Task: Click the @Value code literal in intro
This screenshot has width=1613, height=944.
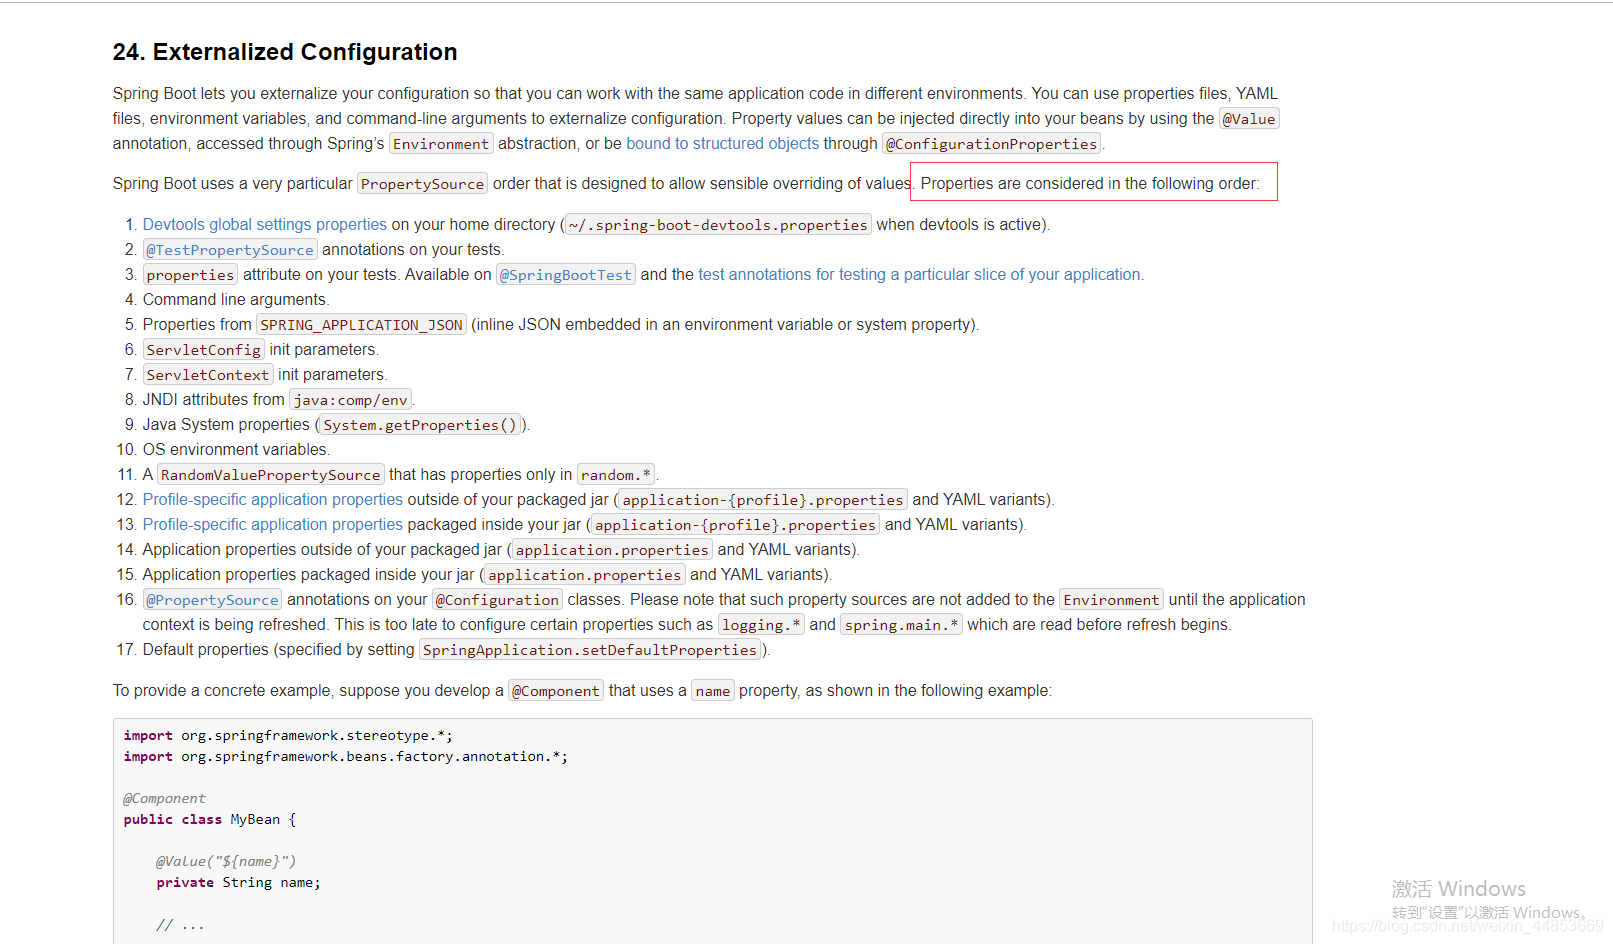Action: pos(1249,119)
